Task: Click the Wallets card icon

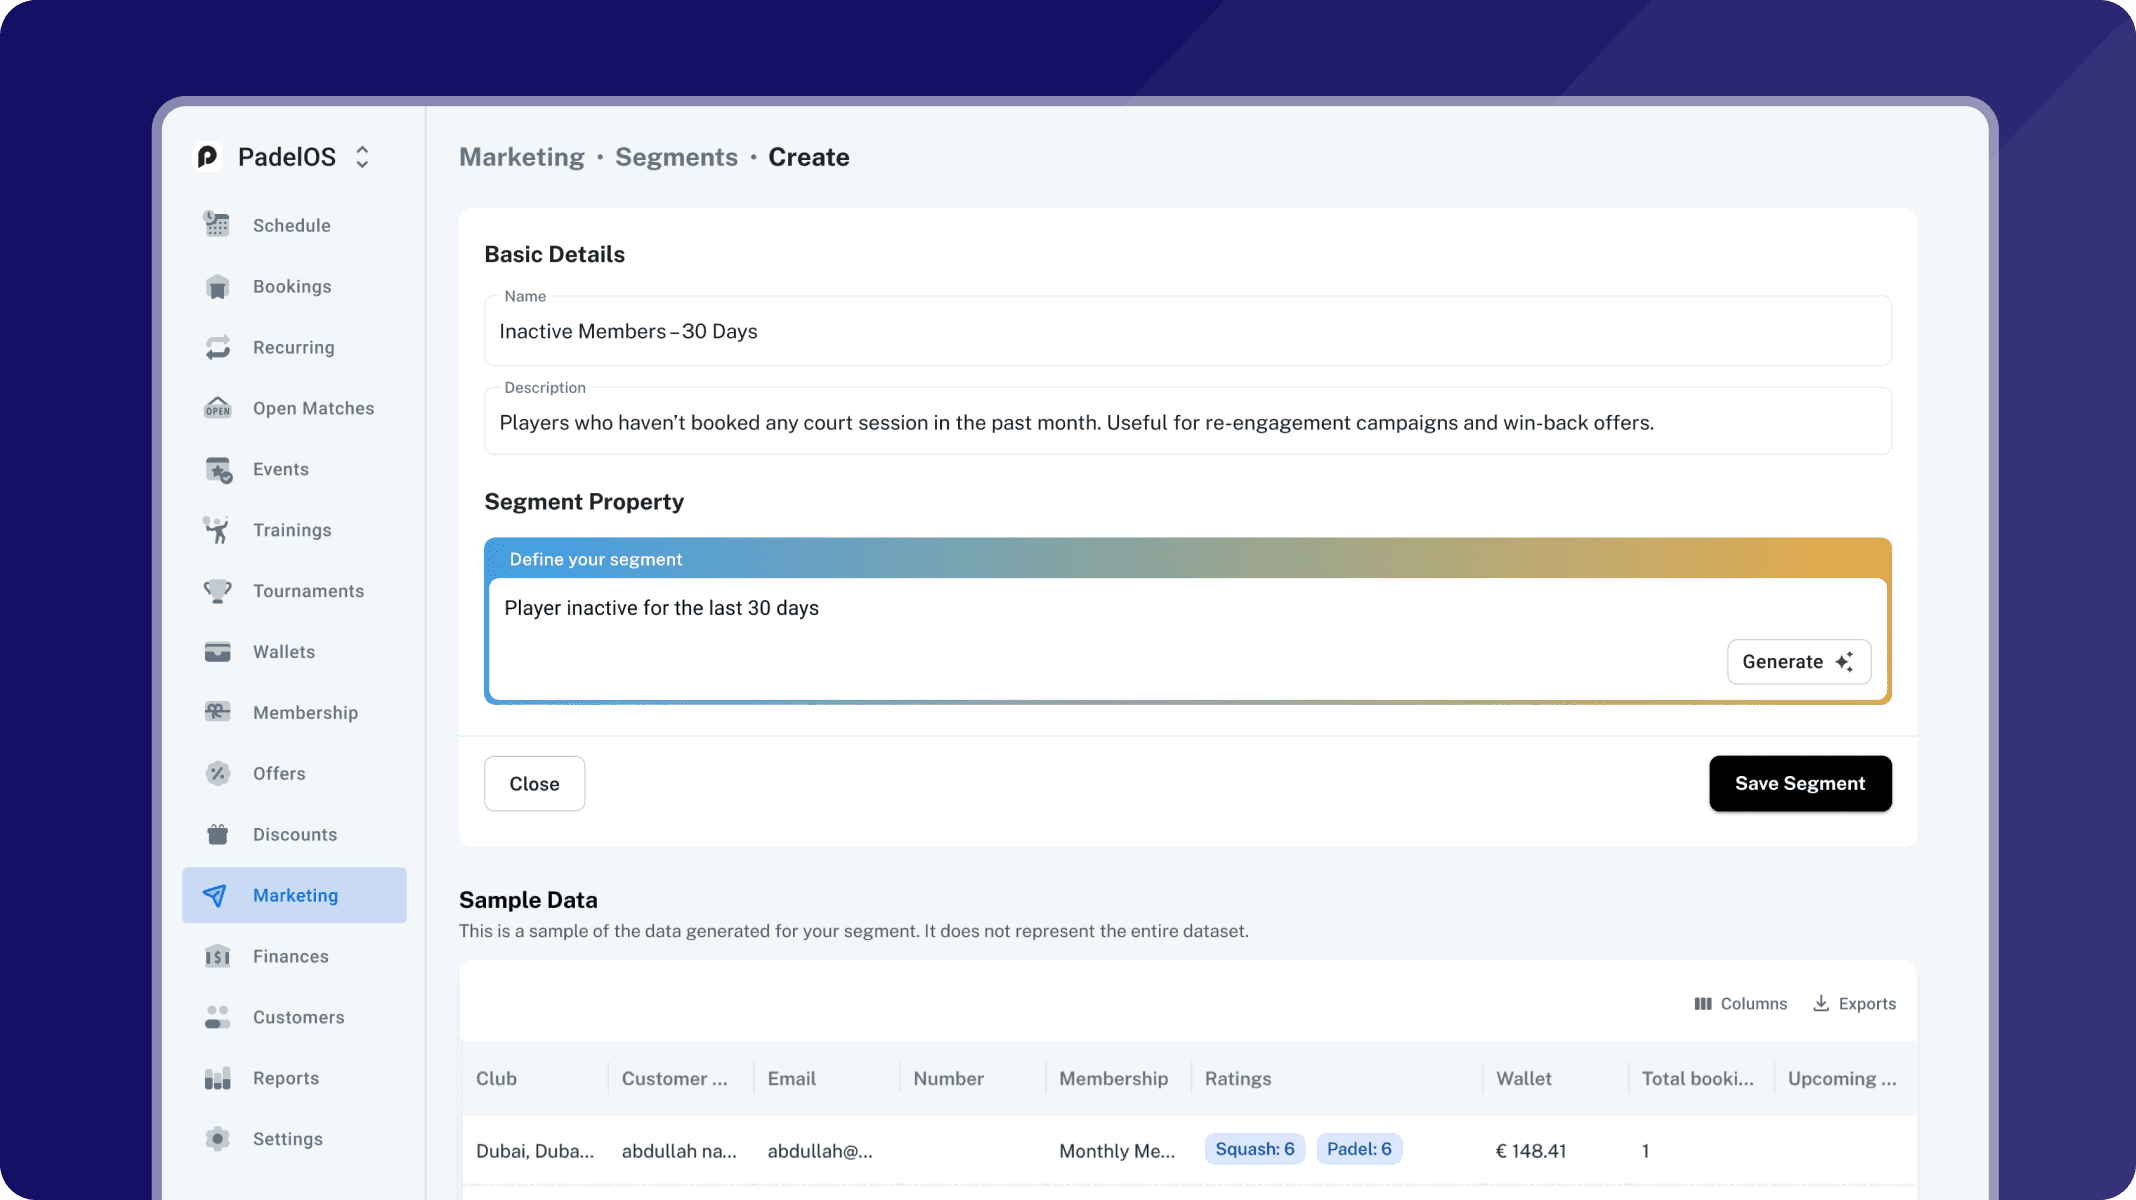Action: click(217, 652)
